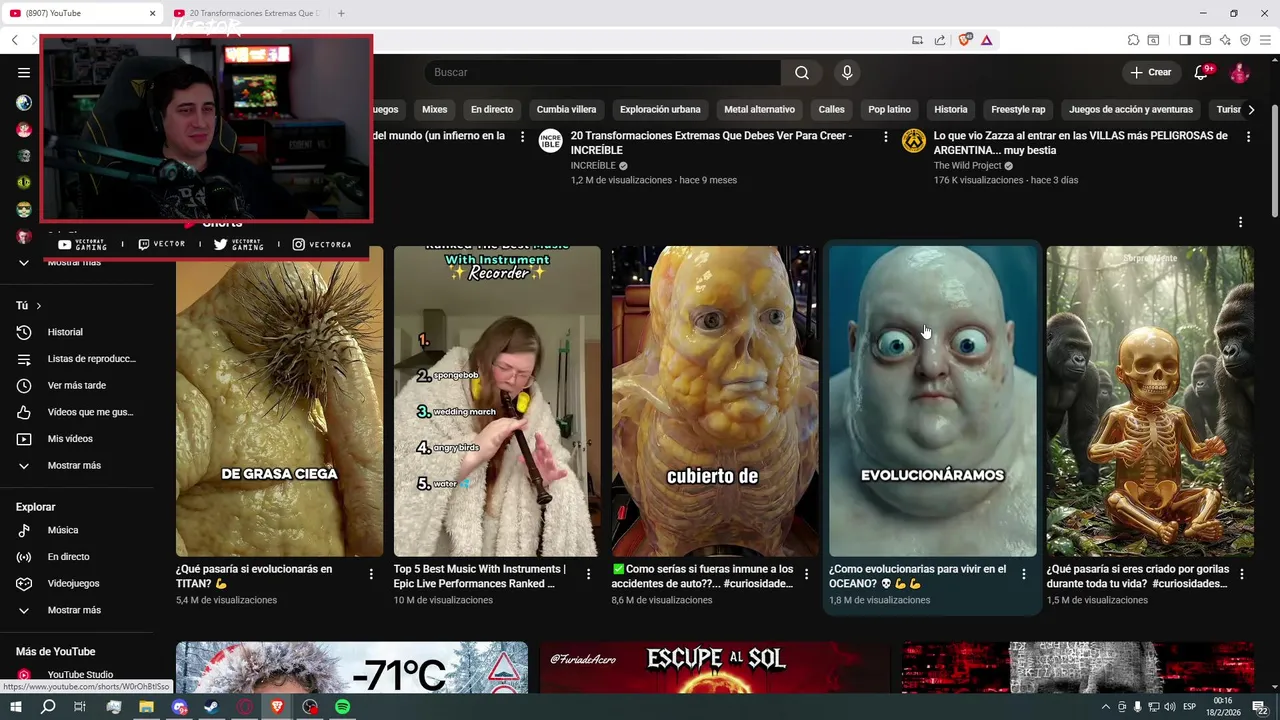Open options for vivir en el OCEANO short

[1023, 574]
